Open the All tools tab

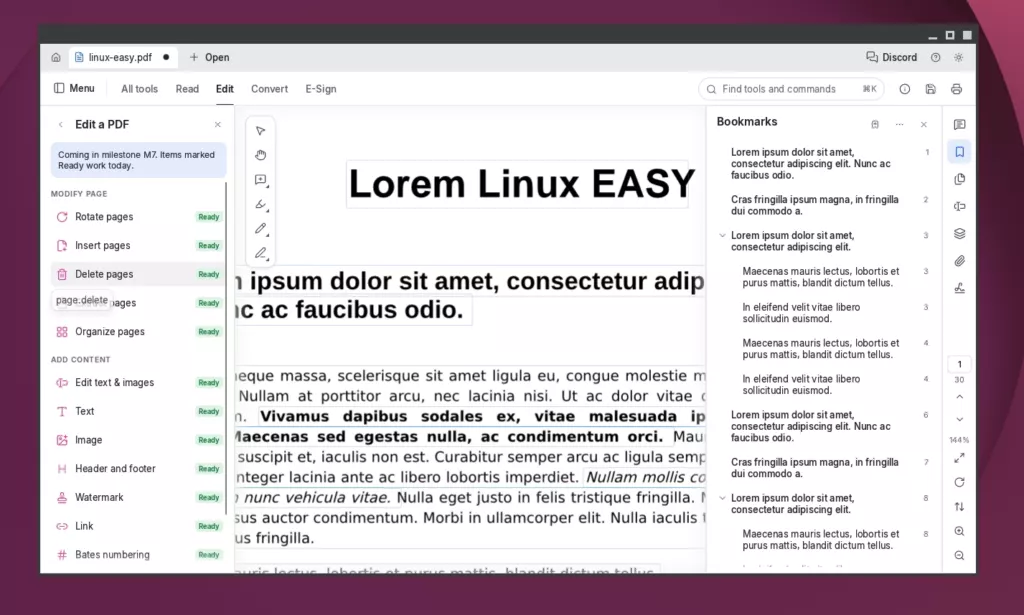click(x=140, y=89)
